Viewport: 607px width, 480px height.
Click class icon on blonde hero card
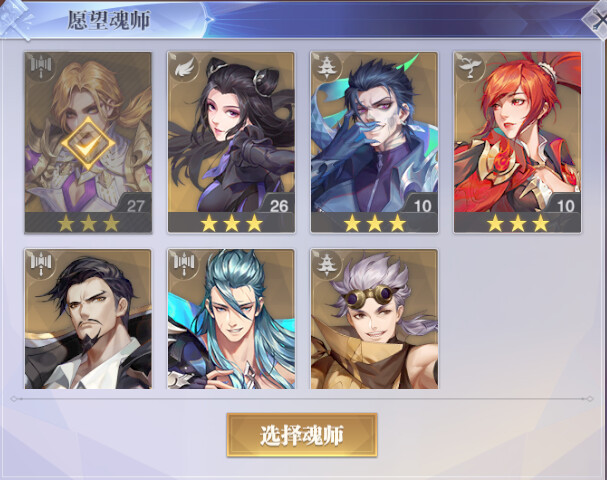pyautogui.click(x=41, y=68)
